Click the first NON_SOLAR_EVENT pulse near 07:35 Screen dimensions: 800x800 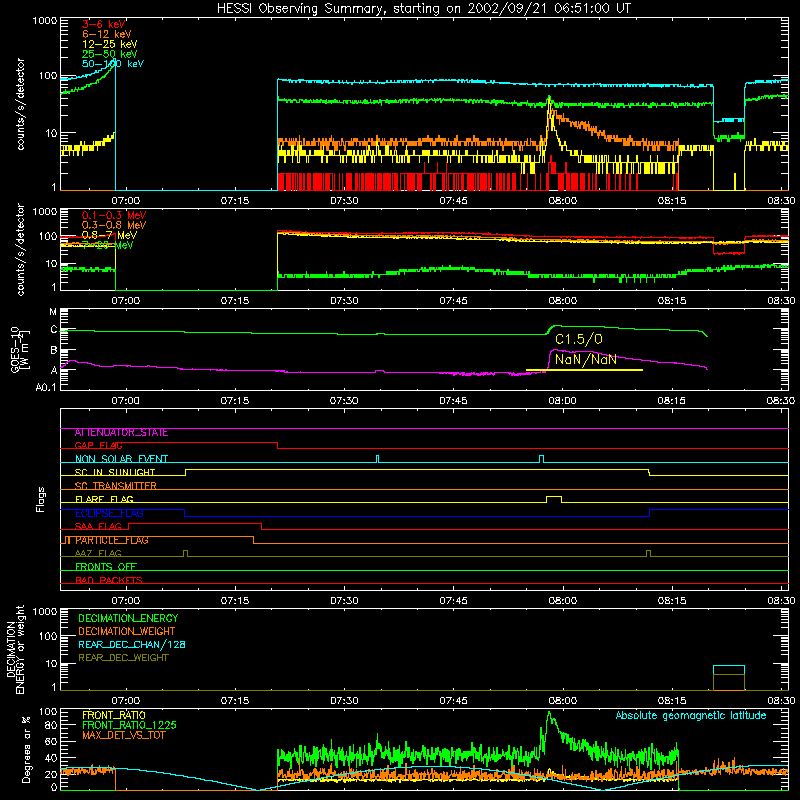click(378, 459)
